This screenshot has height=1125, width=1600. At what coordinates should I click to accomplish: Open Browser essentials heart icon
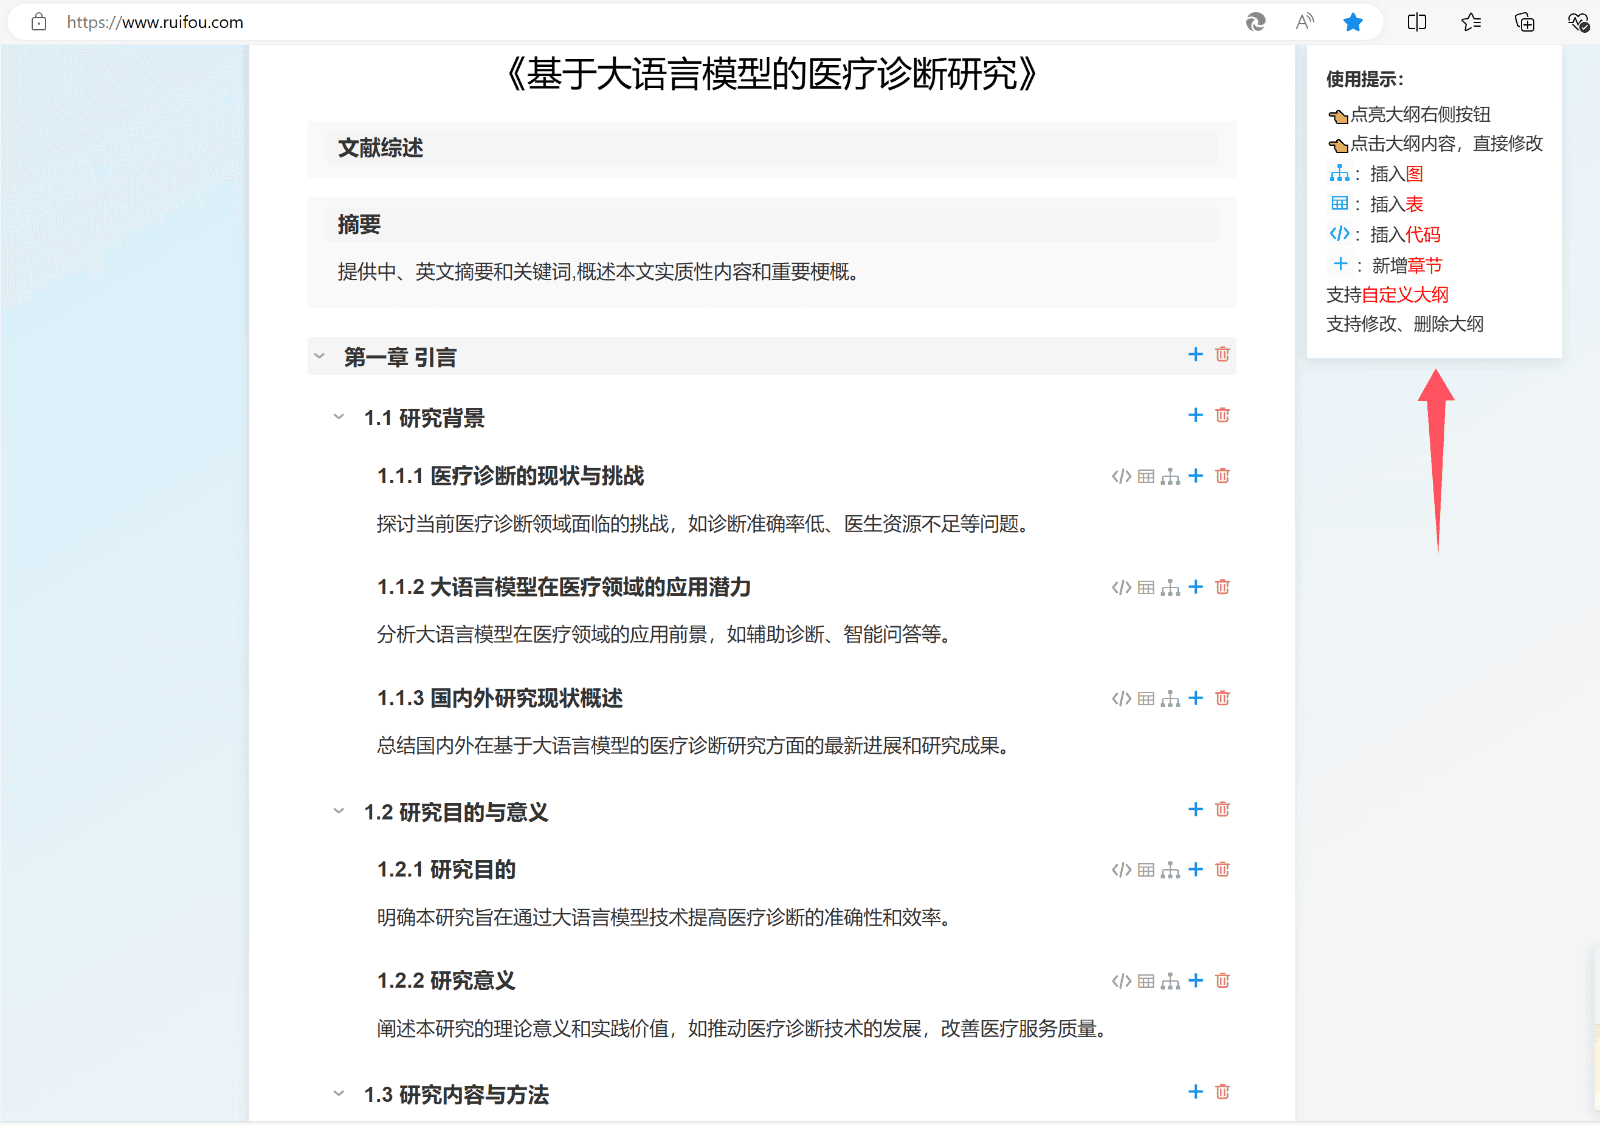pos(1578,22)
